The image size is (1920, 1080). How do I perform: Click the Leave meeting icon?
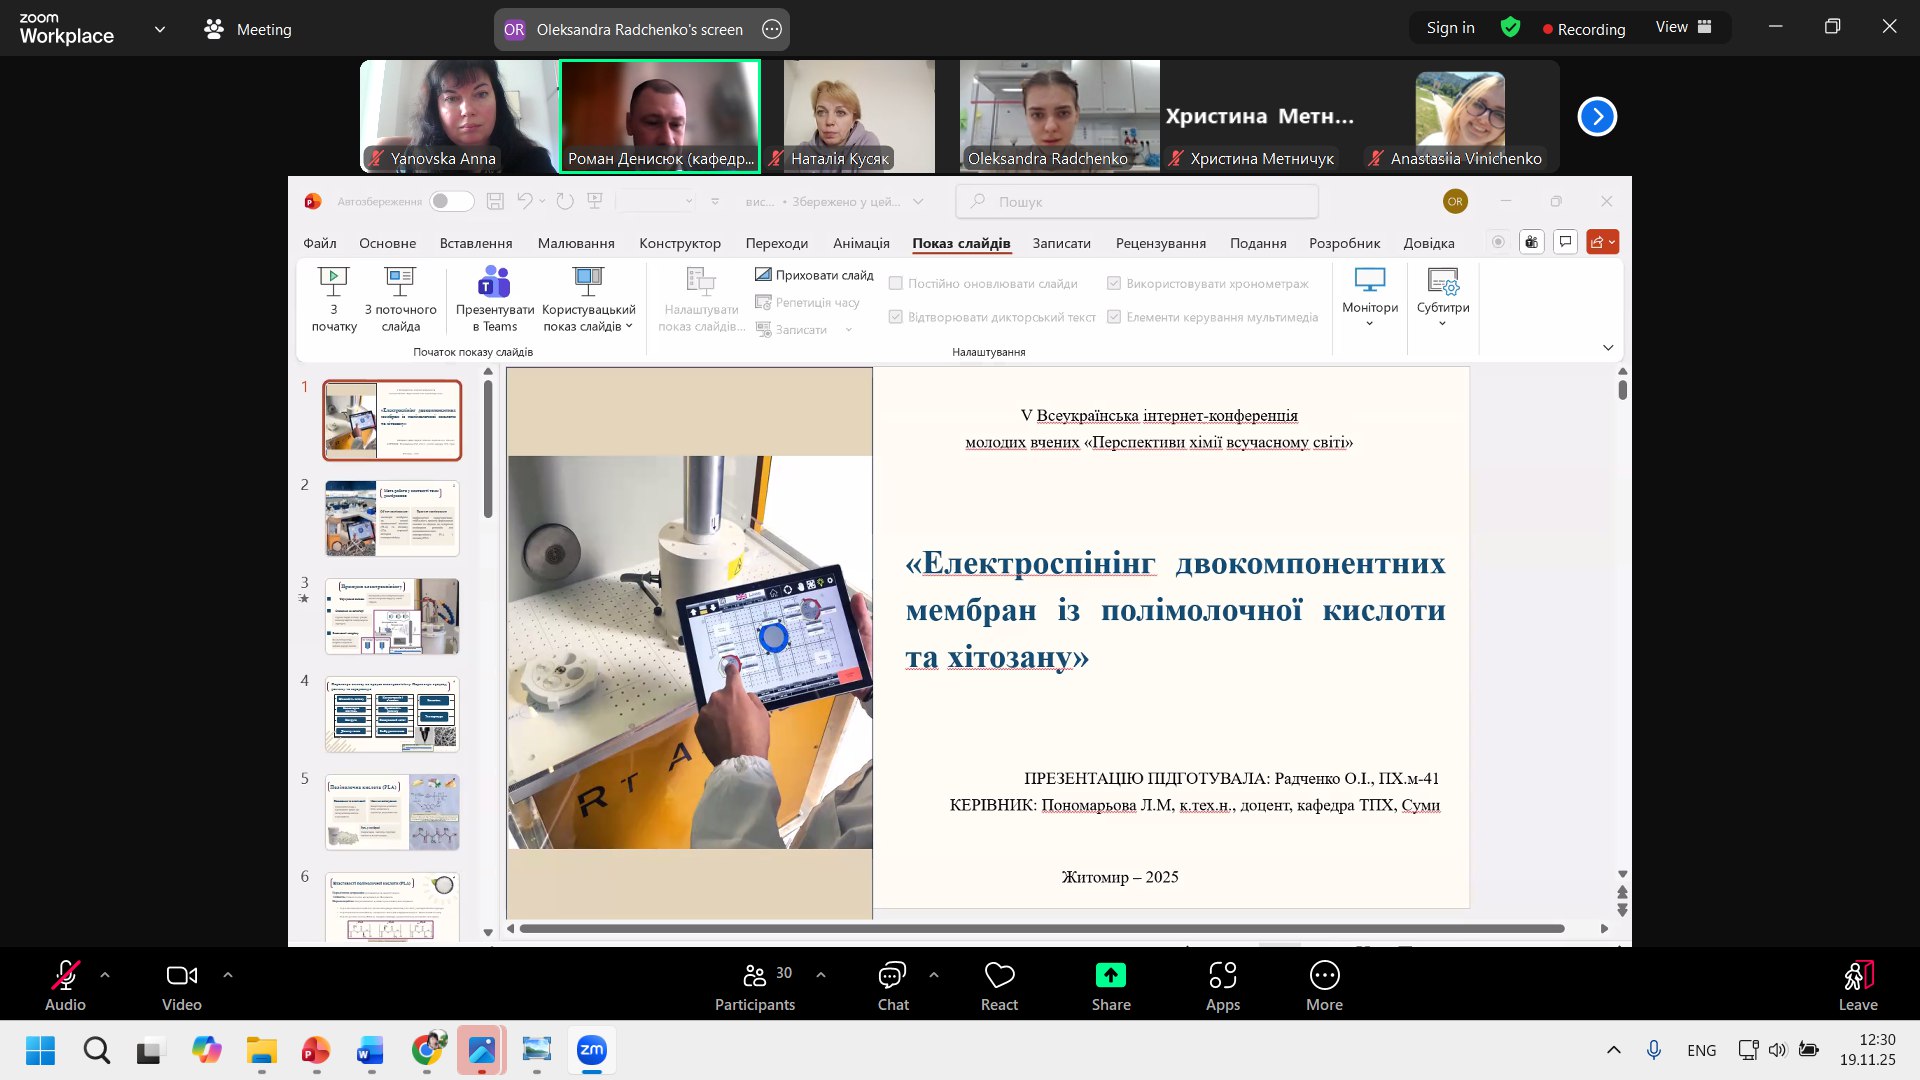pyautogui.click(x=1857, y=975)
